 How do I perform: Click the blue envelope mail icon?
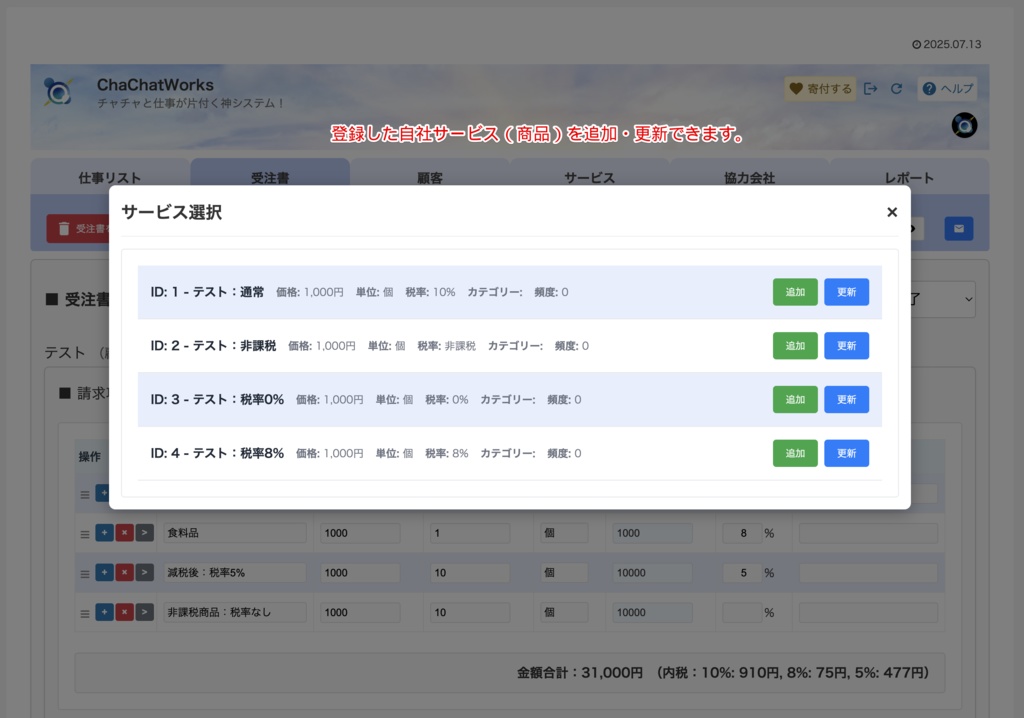click(x=958, y=228)
